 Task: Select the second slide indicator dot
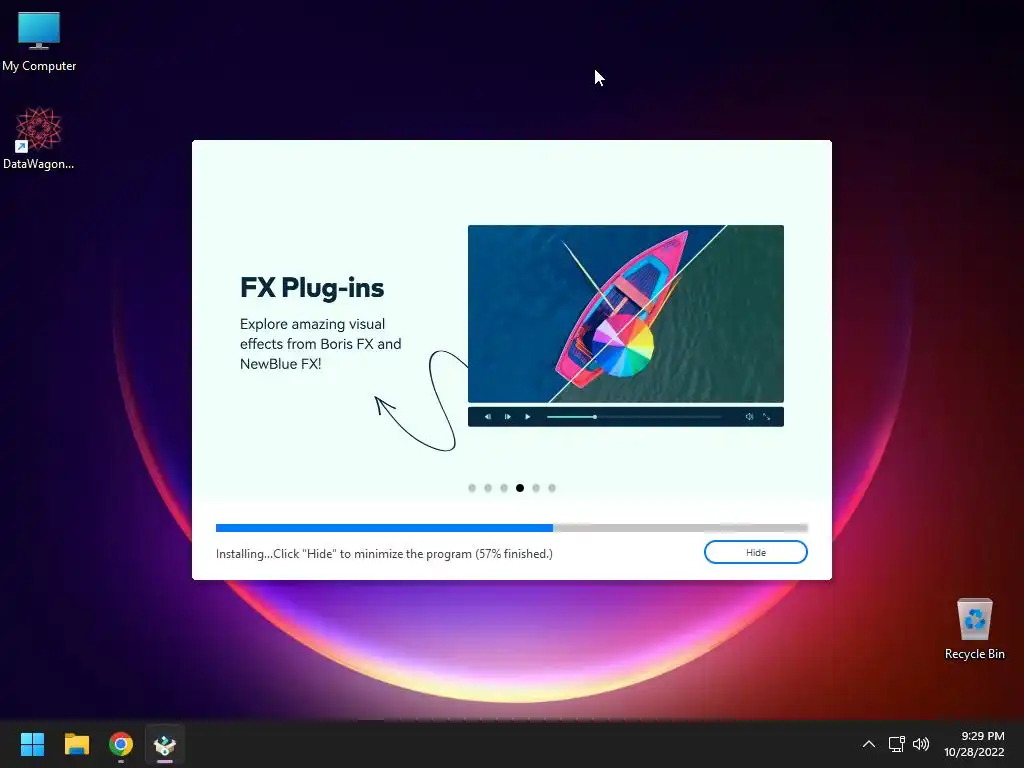coord(488,488)
